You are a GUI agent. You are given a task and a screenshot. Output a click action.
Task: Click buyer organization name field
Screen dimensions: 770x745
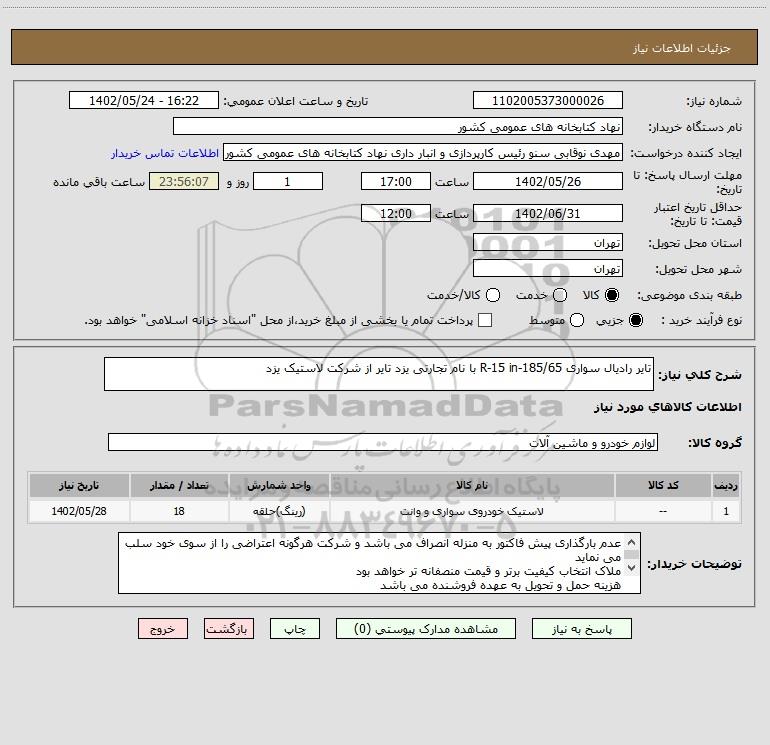pos(398,126)
